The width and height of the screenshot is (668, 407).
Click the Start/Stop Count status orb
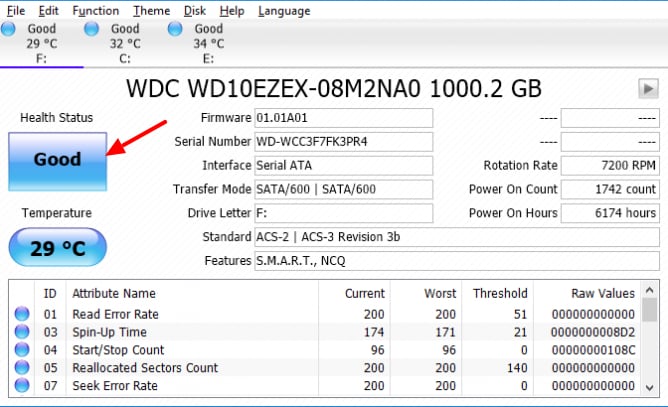(22, 349)
